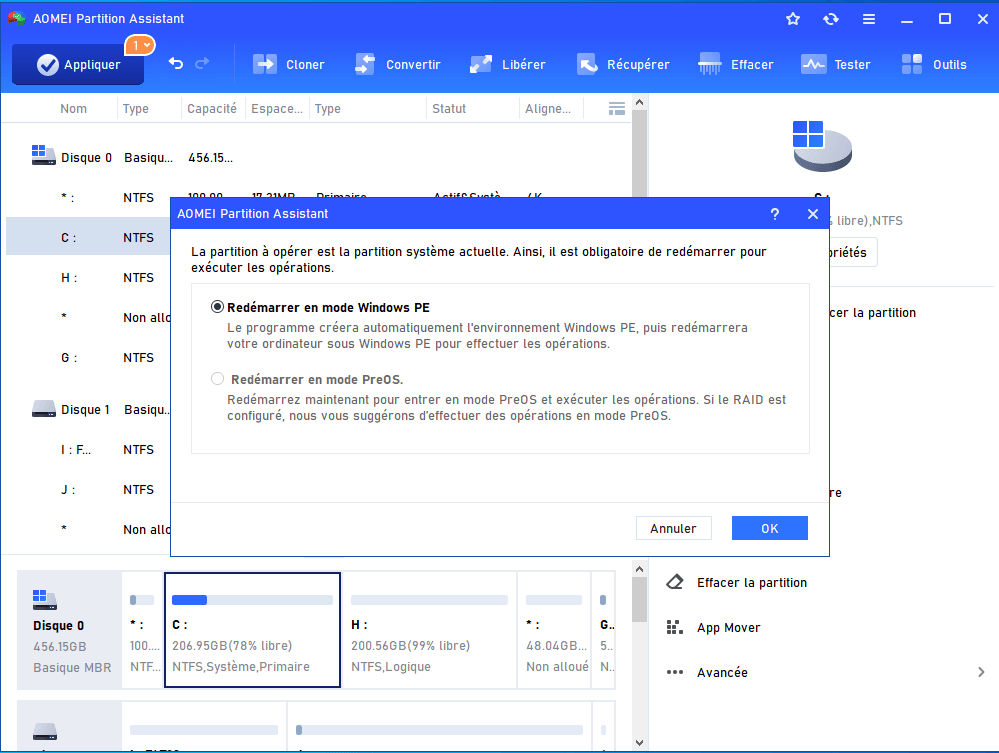Undo the last operation

[176, 63]
